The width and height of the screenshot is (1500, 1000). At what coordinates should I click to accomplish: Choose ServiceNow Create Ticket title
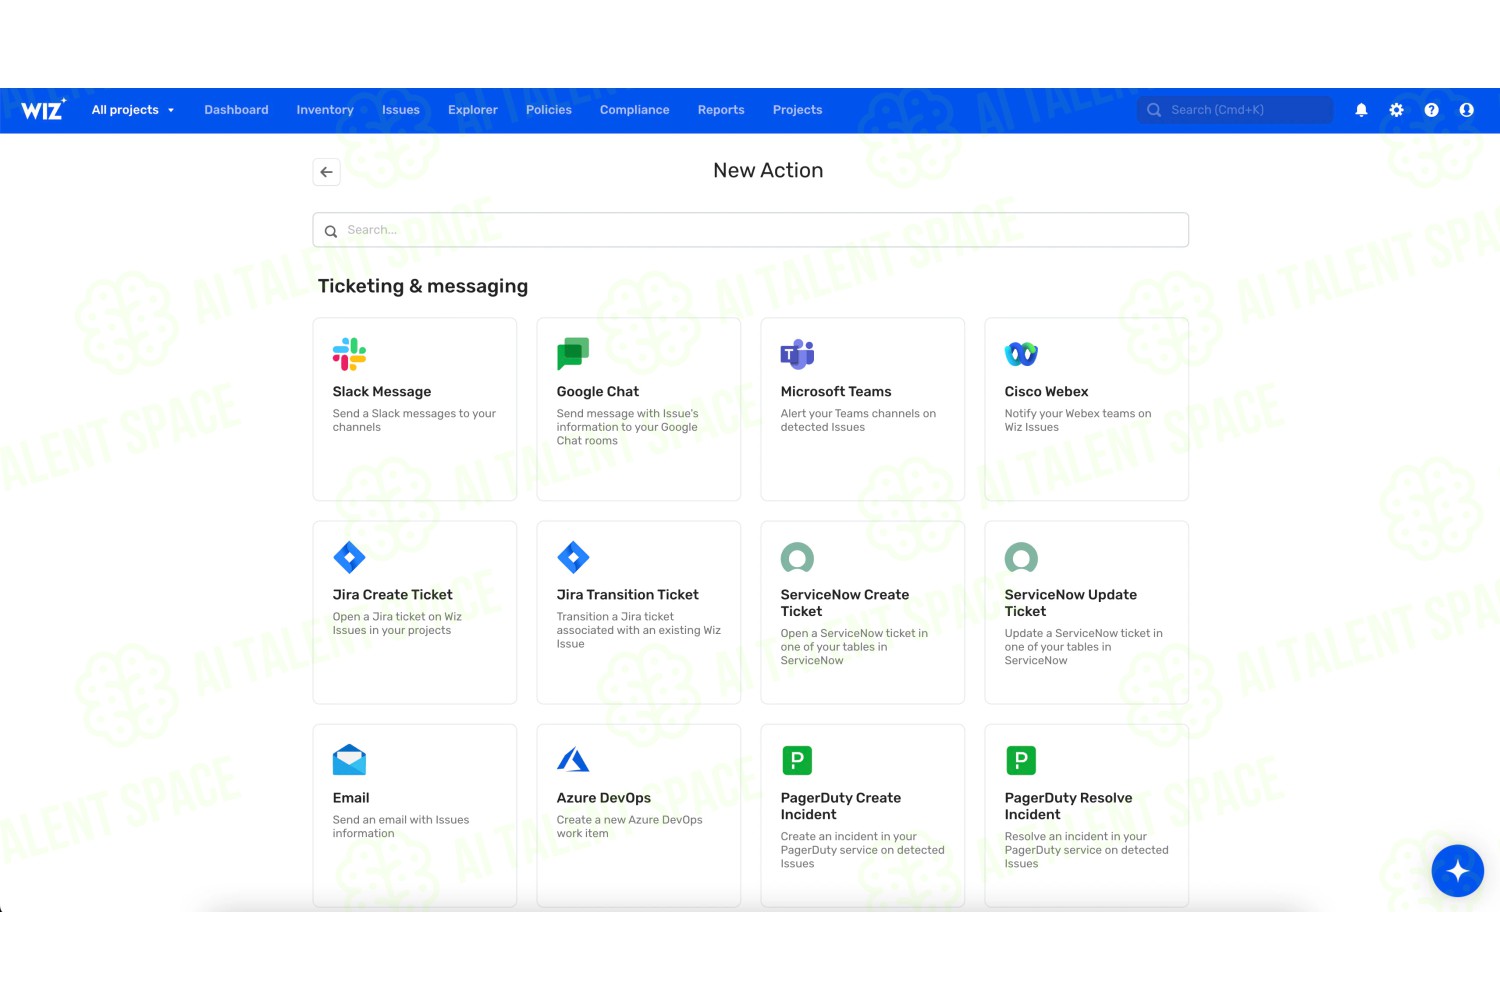(845, 603)
